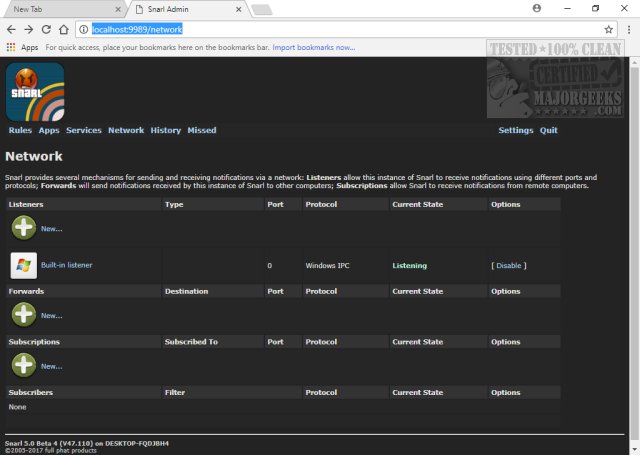Click the Network page heading
This screenshot has width=640, height=455.
pos(34,156)
